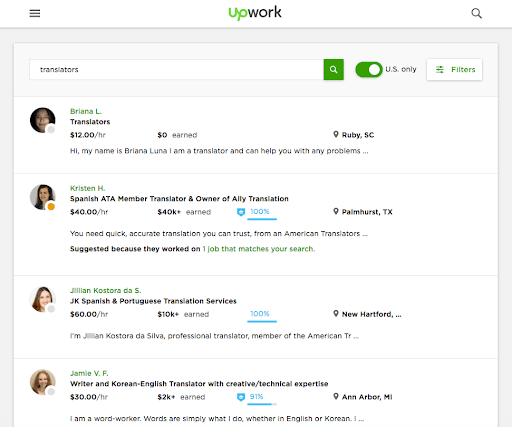Viewport: 512px width, 427px height.
Task: Open the header search magnifier icon
Action: pyautogui.click(x=476, y=13)
